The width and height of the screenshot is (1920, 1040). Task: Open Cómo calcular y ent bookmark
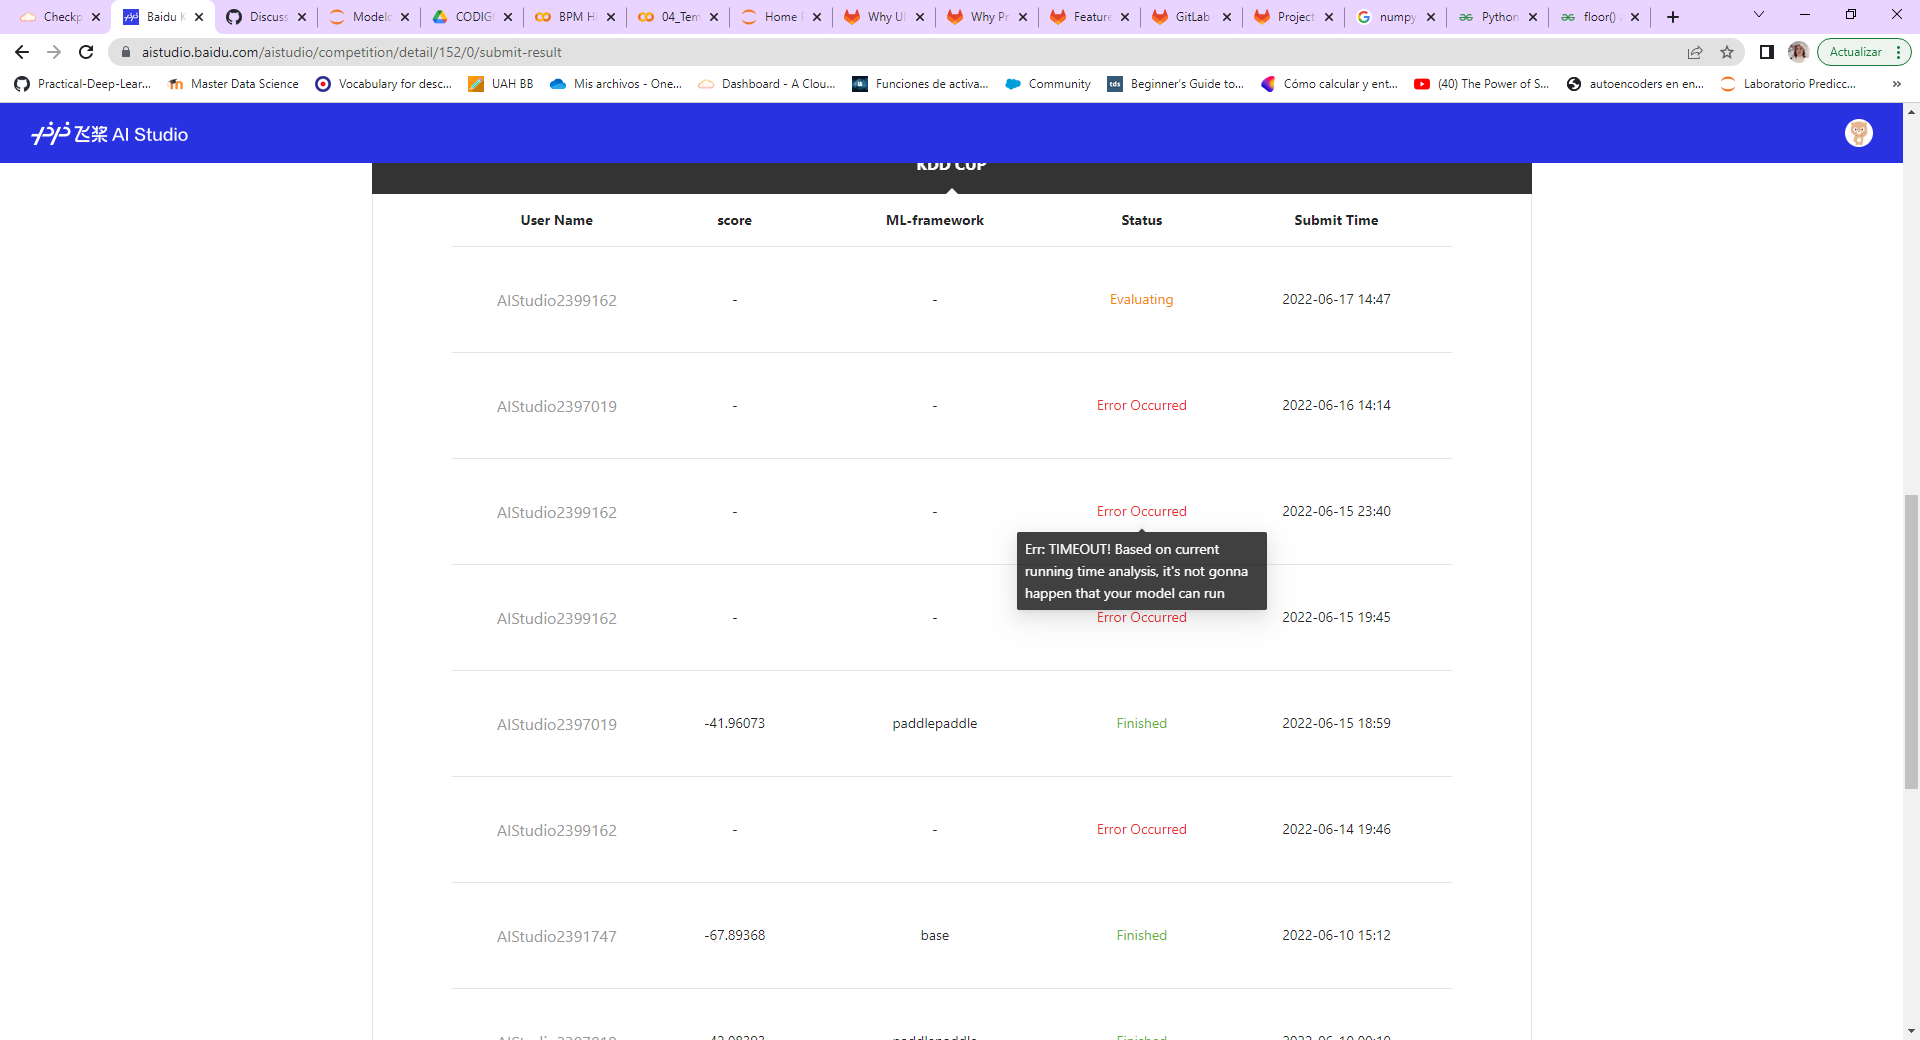coord(1329,84)
